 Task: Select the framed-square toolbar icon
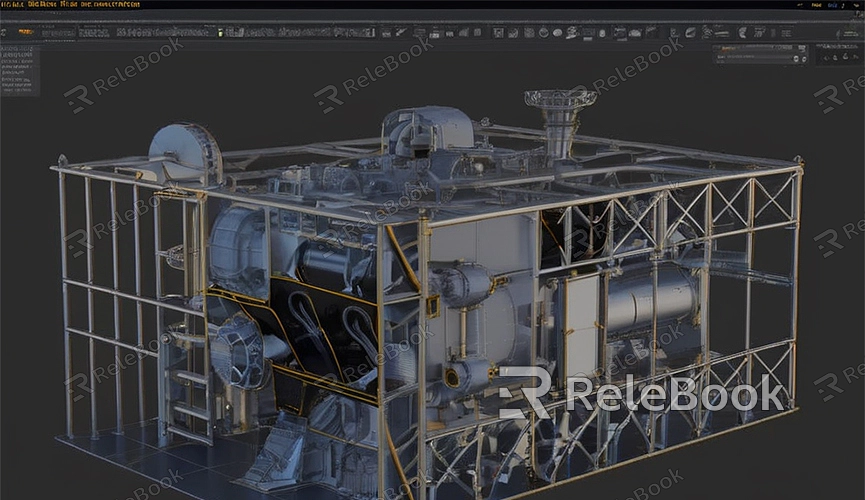[x=499, y=33]
